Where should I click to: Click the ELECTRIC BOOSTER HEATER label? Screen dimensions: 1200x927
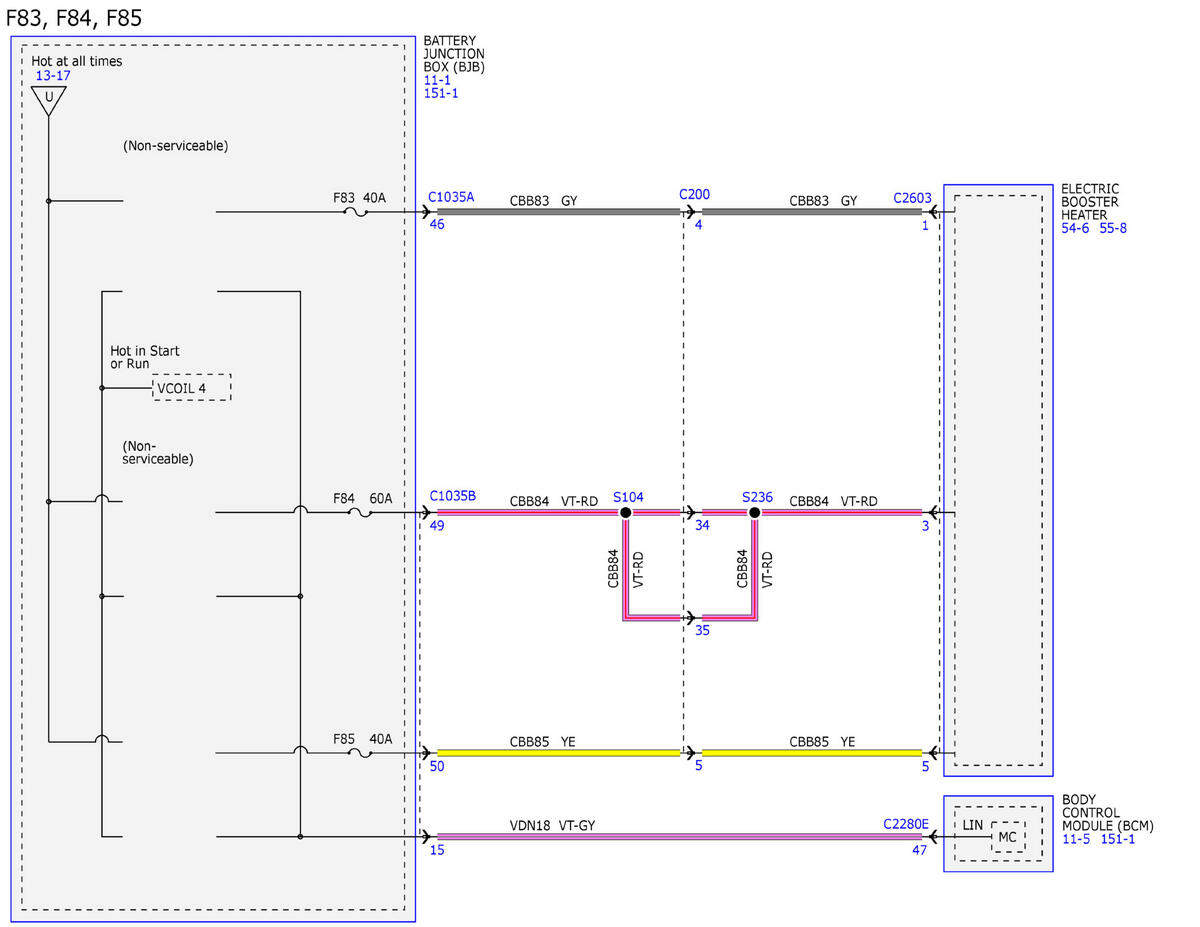[1091, 202]
